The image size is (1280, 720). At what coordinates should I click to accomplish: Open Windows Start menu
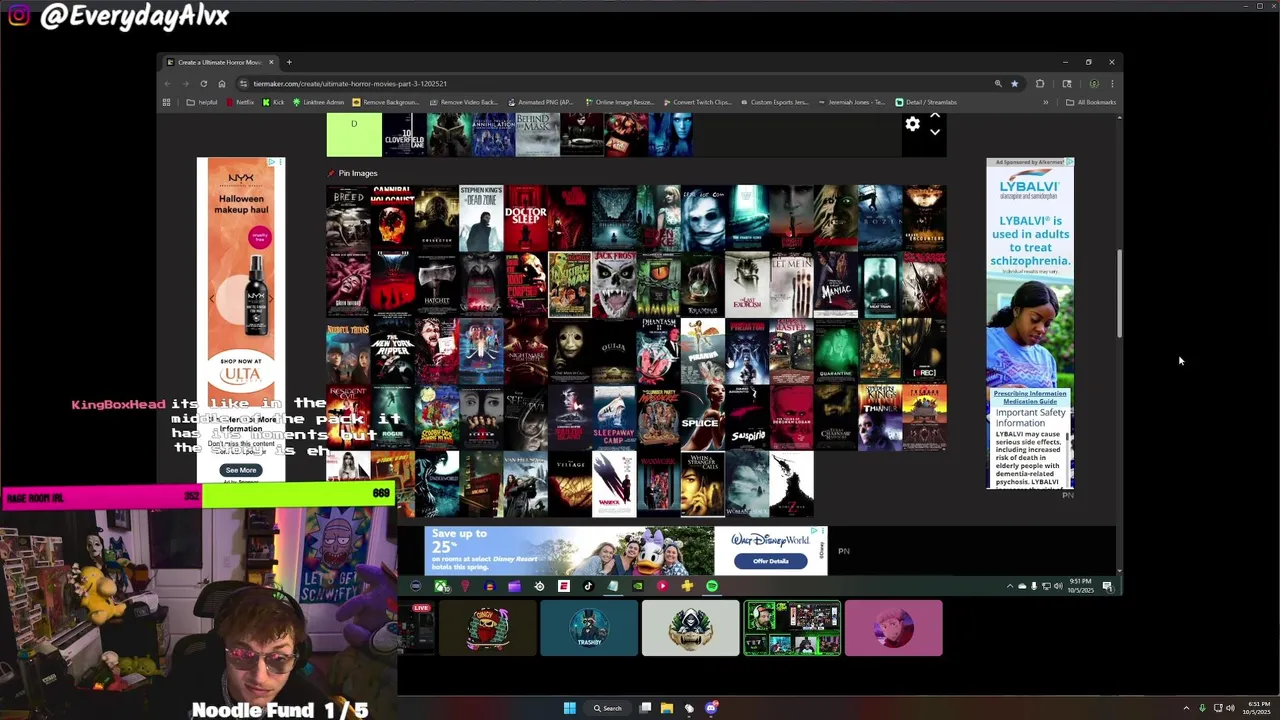pos(570,708)
